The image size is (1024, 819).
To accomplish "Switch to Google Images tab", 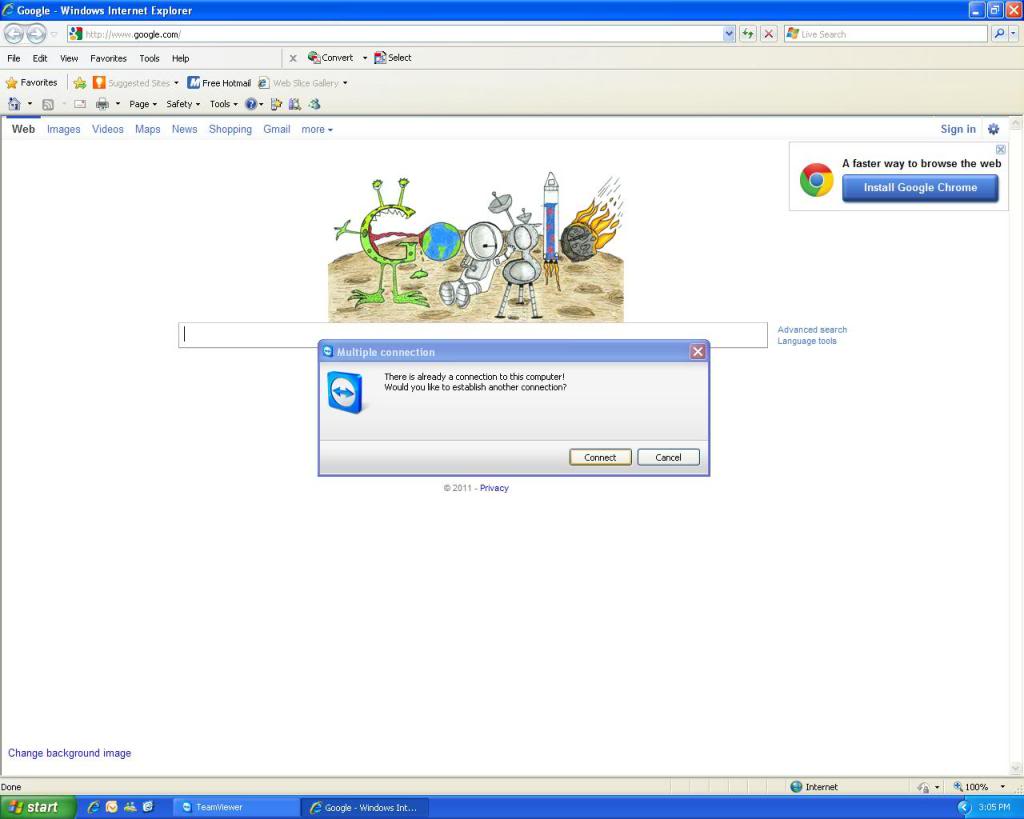I will pyautogui.click(x=63, y=129).
